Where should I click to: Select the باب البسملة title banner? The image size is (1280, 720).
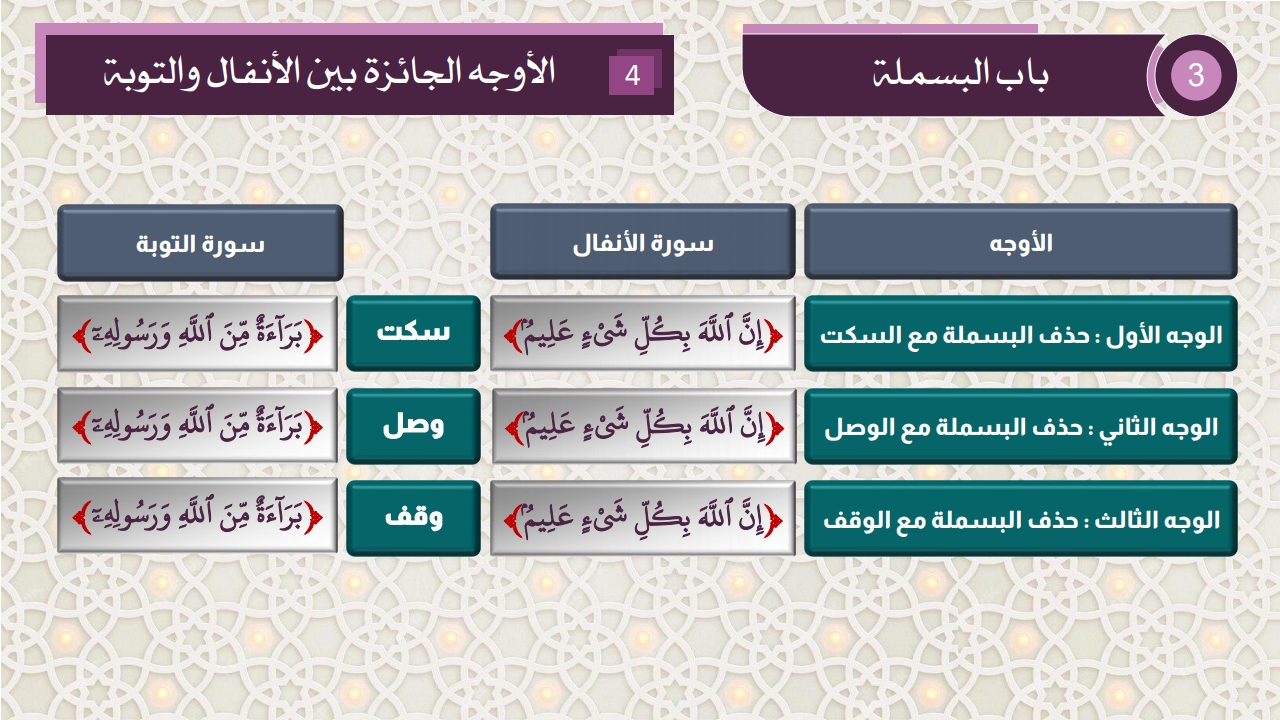960,75
